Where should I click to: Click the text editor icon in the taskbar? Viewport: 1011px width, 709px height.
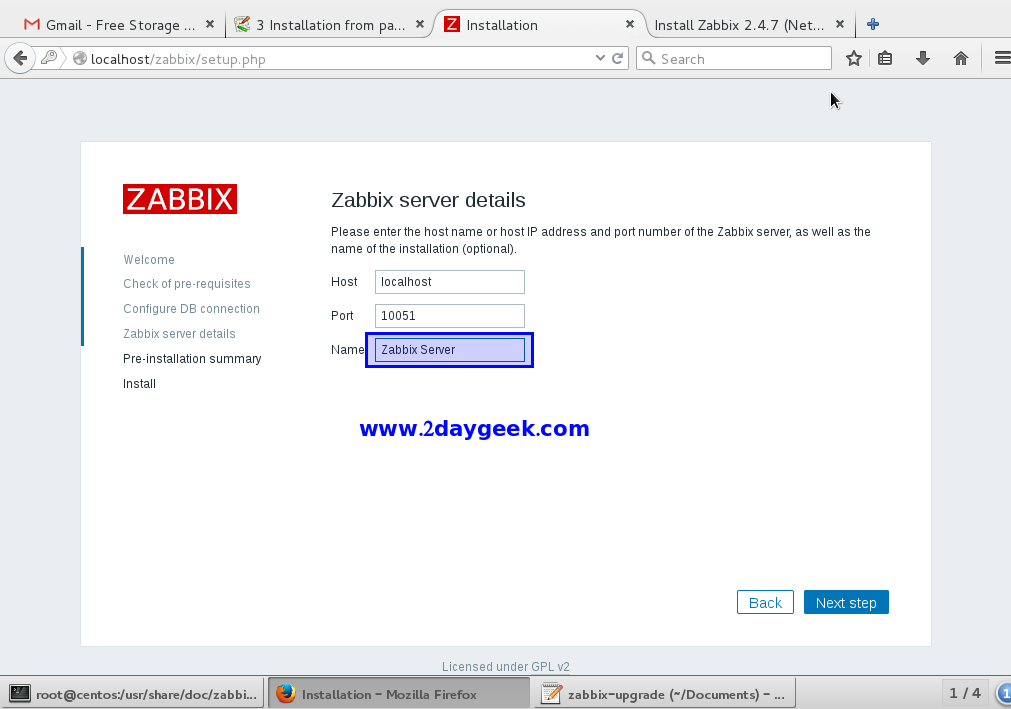pyautogui.click(x=551, y=694)
